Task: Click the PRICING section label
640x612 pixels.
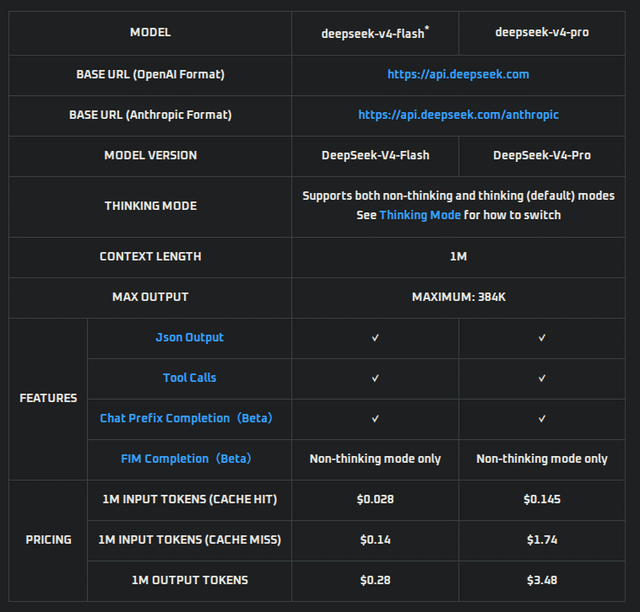Action: coord(48,540)
